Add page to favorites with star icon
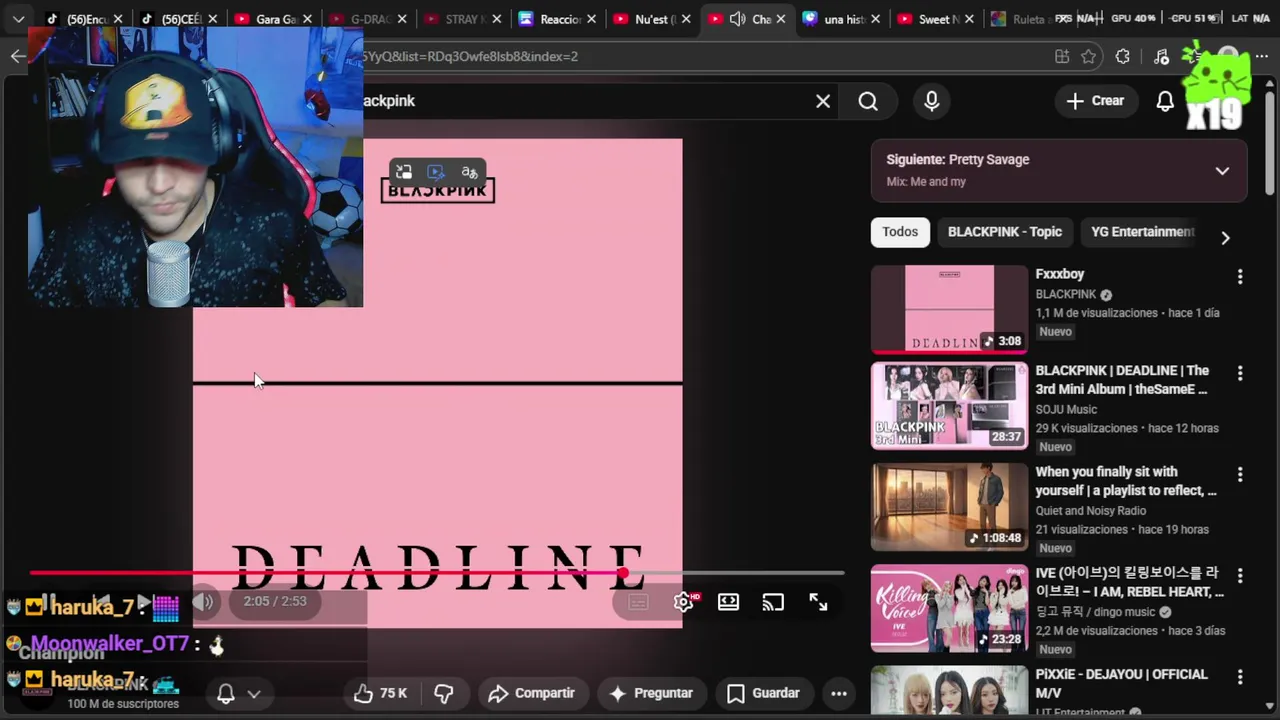 click(x=1089, y=56)
